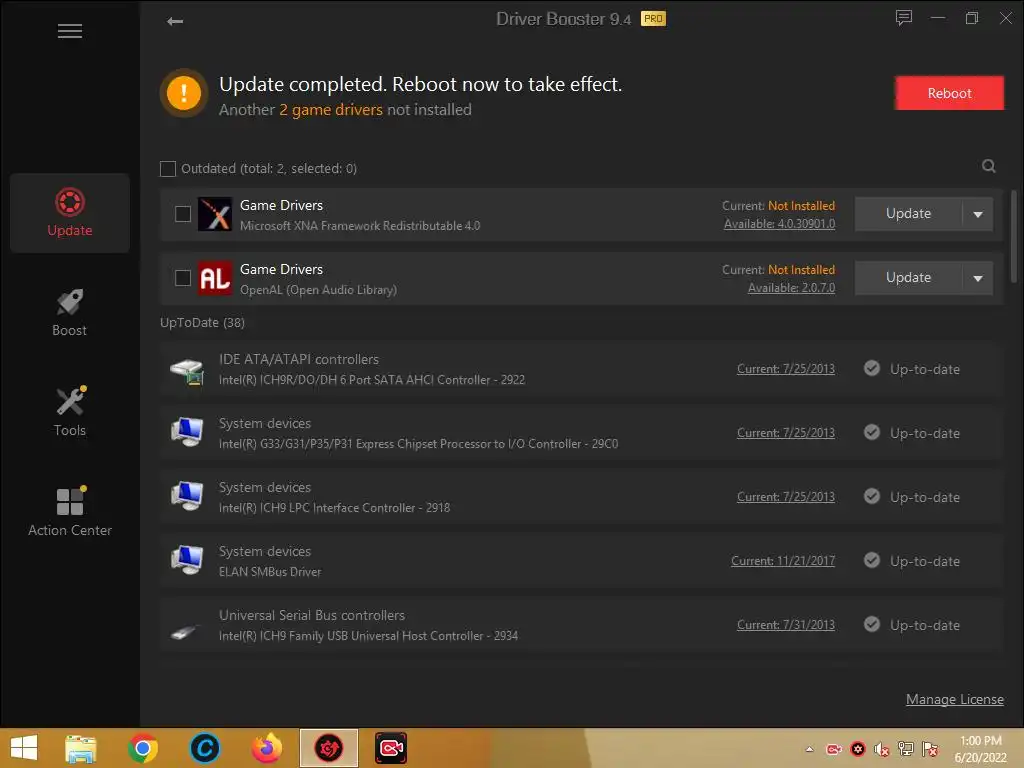Viewport: 1024px width, 768px height.
Task: Update the OpenAL driver
Action: click(x=908, y=278)
